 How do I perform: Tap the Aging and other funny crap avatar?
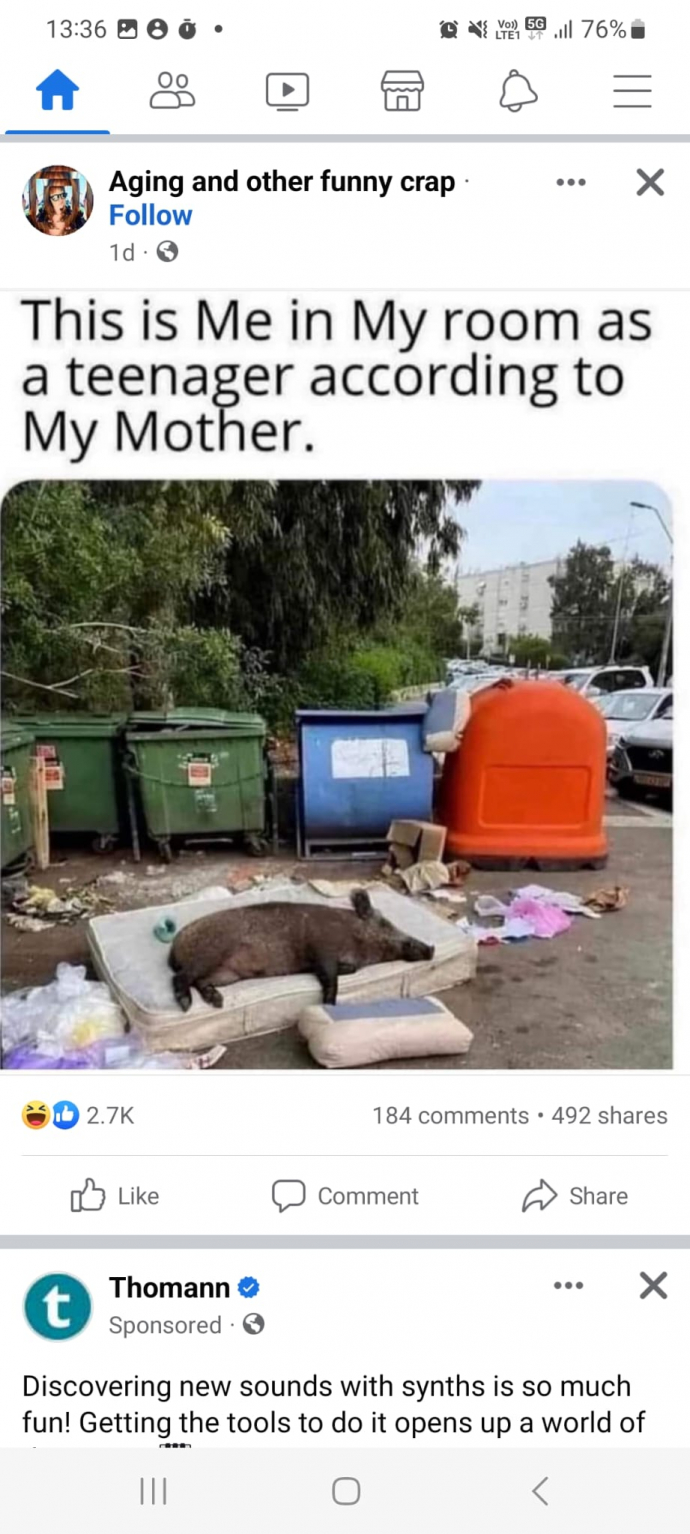pyautogui.click(x=58, y=200)
